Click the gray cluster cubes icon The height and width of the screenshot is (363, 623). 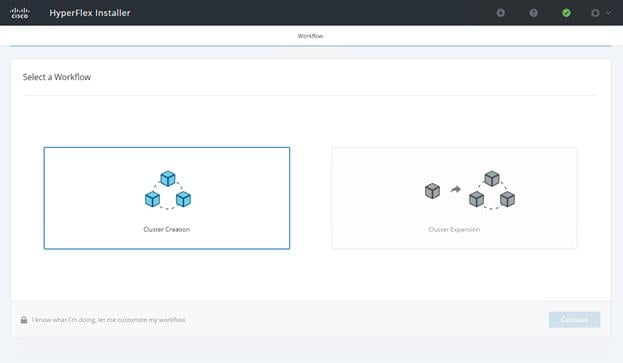tap(491, 190)
